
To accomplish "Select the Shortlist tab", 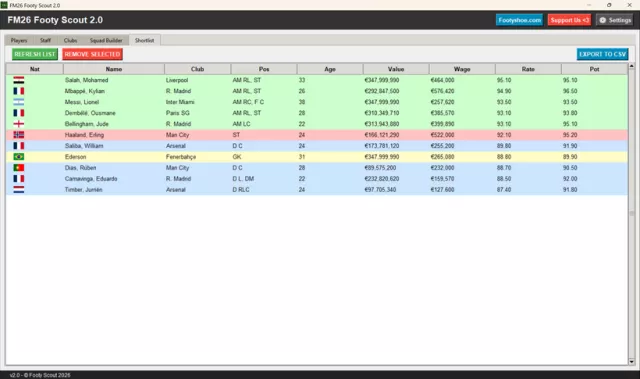I will tap(144, 40).
